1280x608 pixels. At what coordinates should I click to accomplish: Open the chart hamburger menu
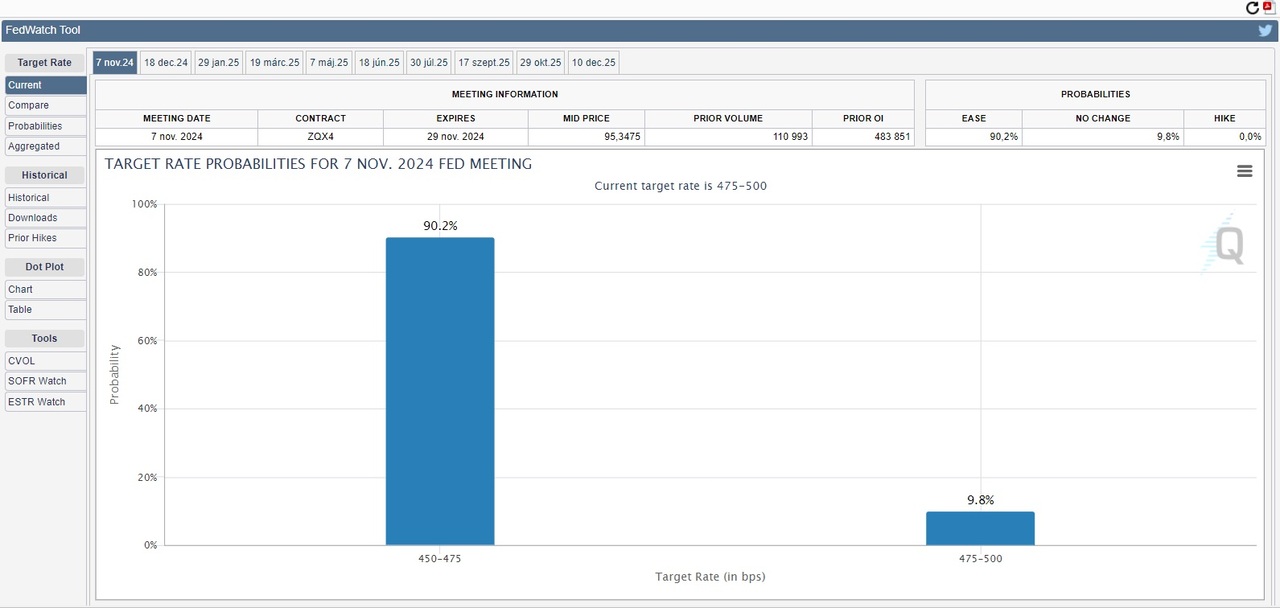[1244, 171]
